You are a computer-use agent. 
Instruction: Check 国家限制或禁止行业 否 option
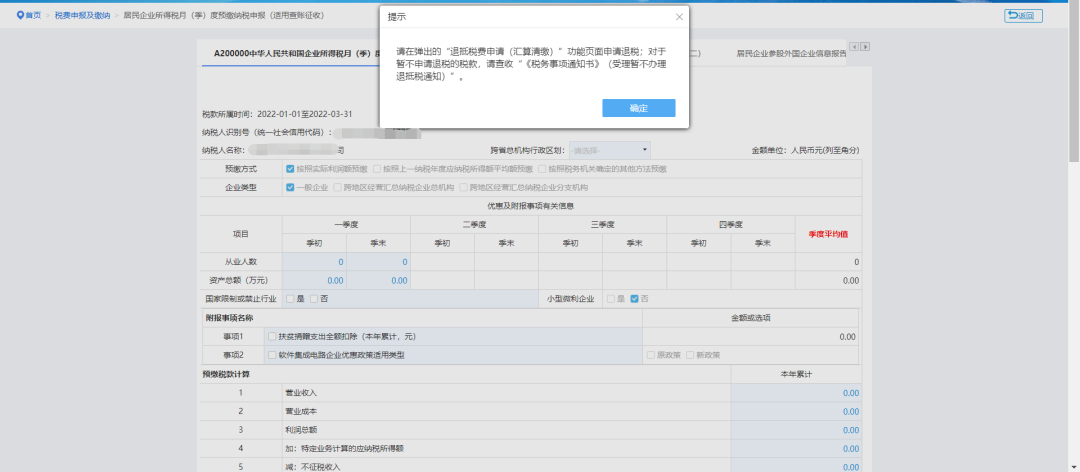pyautogui.click(x=314, y=299)
